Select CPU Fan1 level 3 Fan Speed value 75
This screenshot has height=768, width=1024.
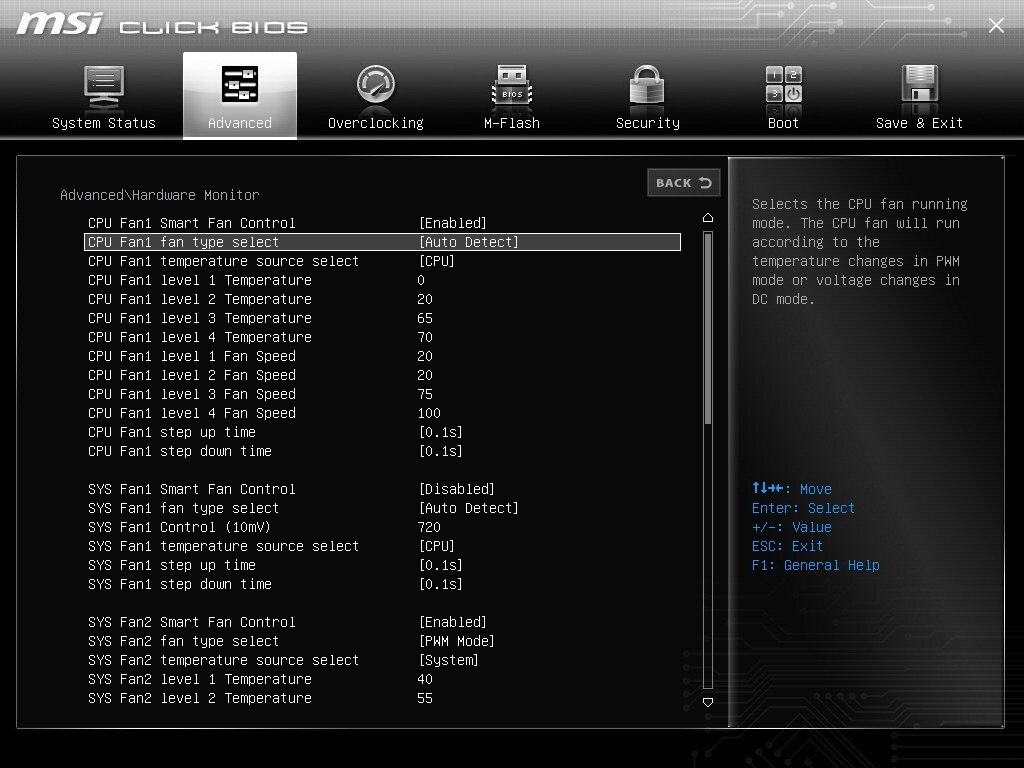tap(425, 394)
